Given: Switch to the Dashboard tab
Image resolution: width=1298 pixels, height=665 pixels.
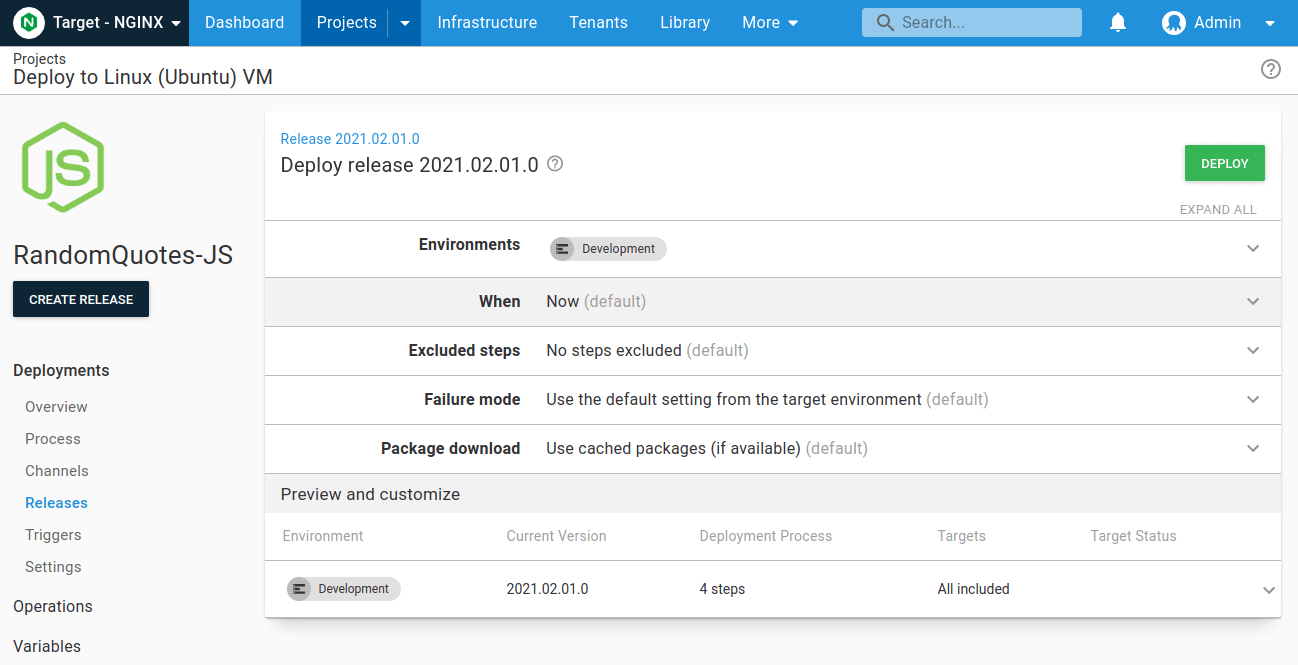Looking at the screenshot, I should pos(244,22).
